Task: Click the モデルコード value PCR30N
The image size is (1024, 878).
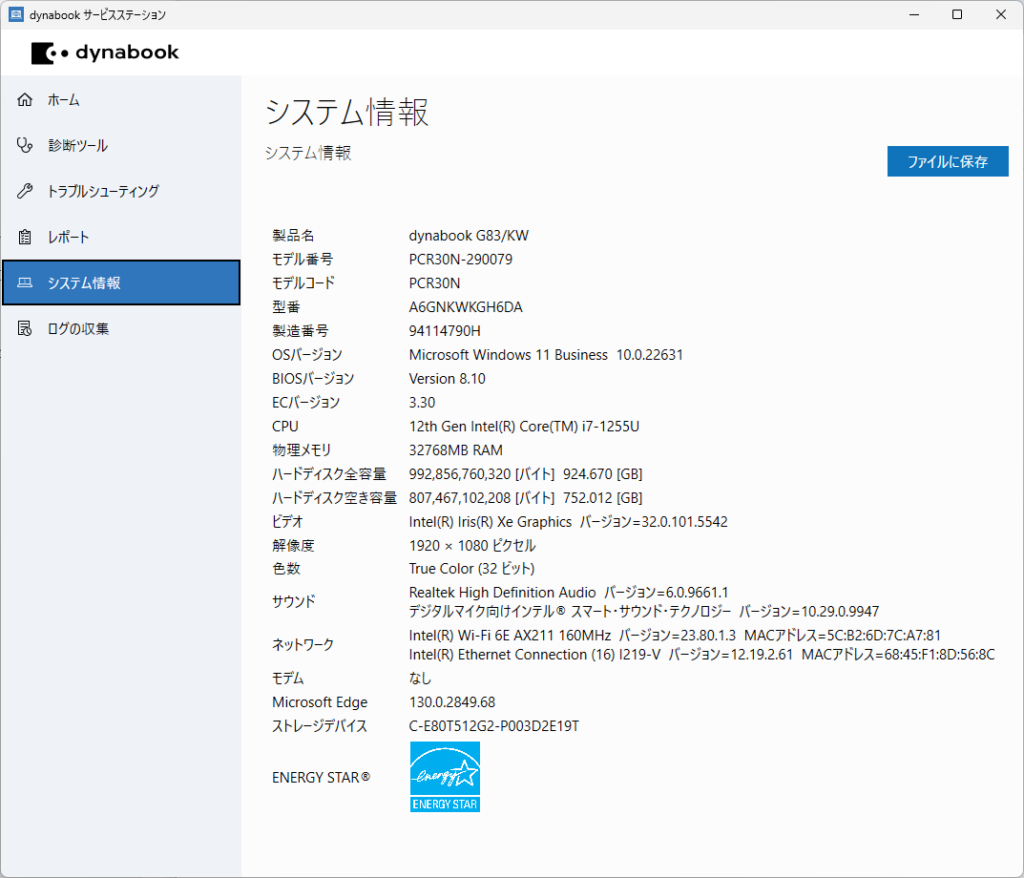Action: point(434,283)
